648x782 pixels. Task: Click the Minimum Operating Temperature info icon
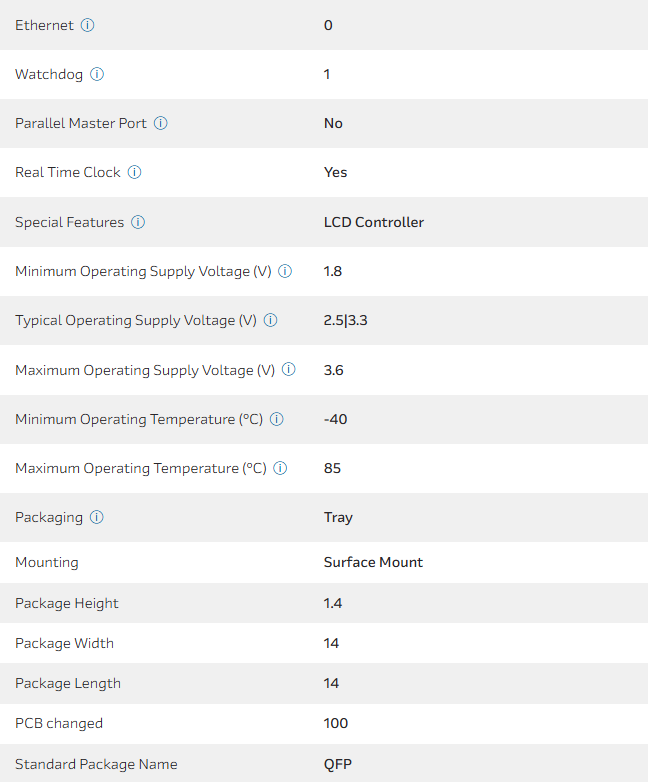tap(277, 419)
